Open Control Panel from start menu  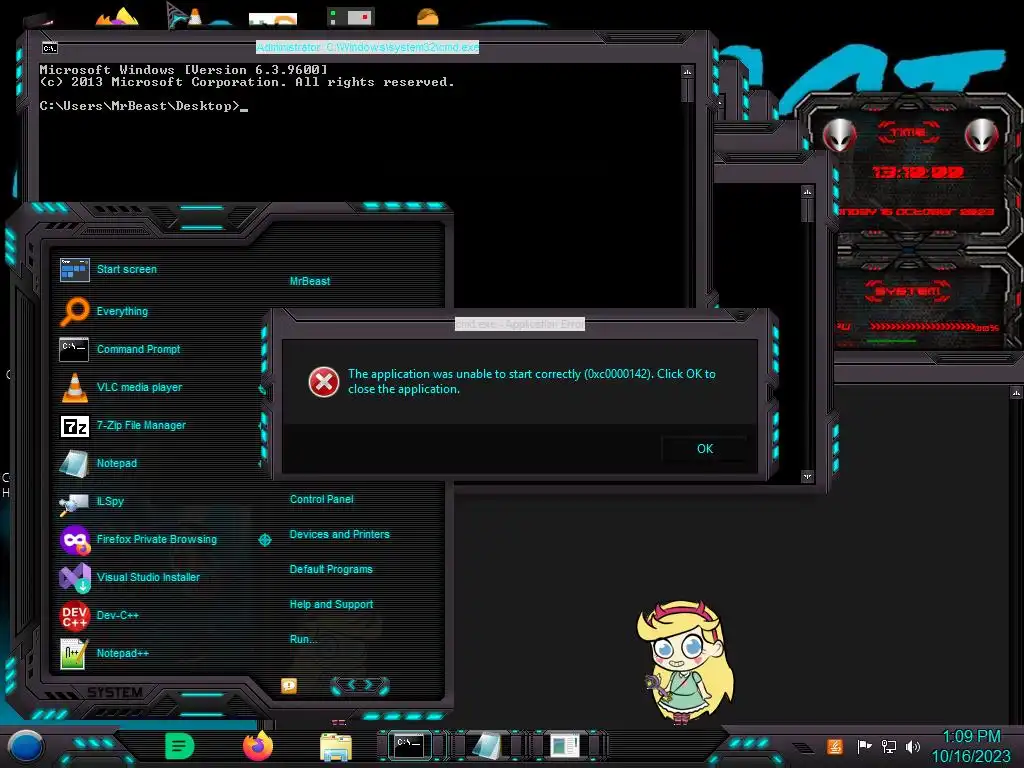[321, 499]
